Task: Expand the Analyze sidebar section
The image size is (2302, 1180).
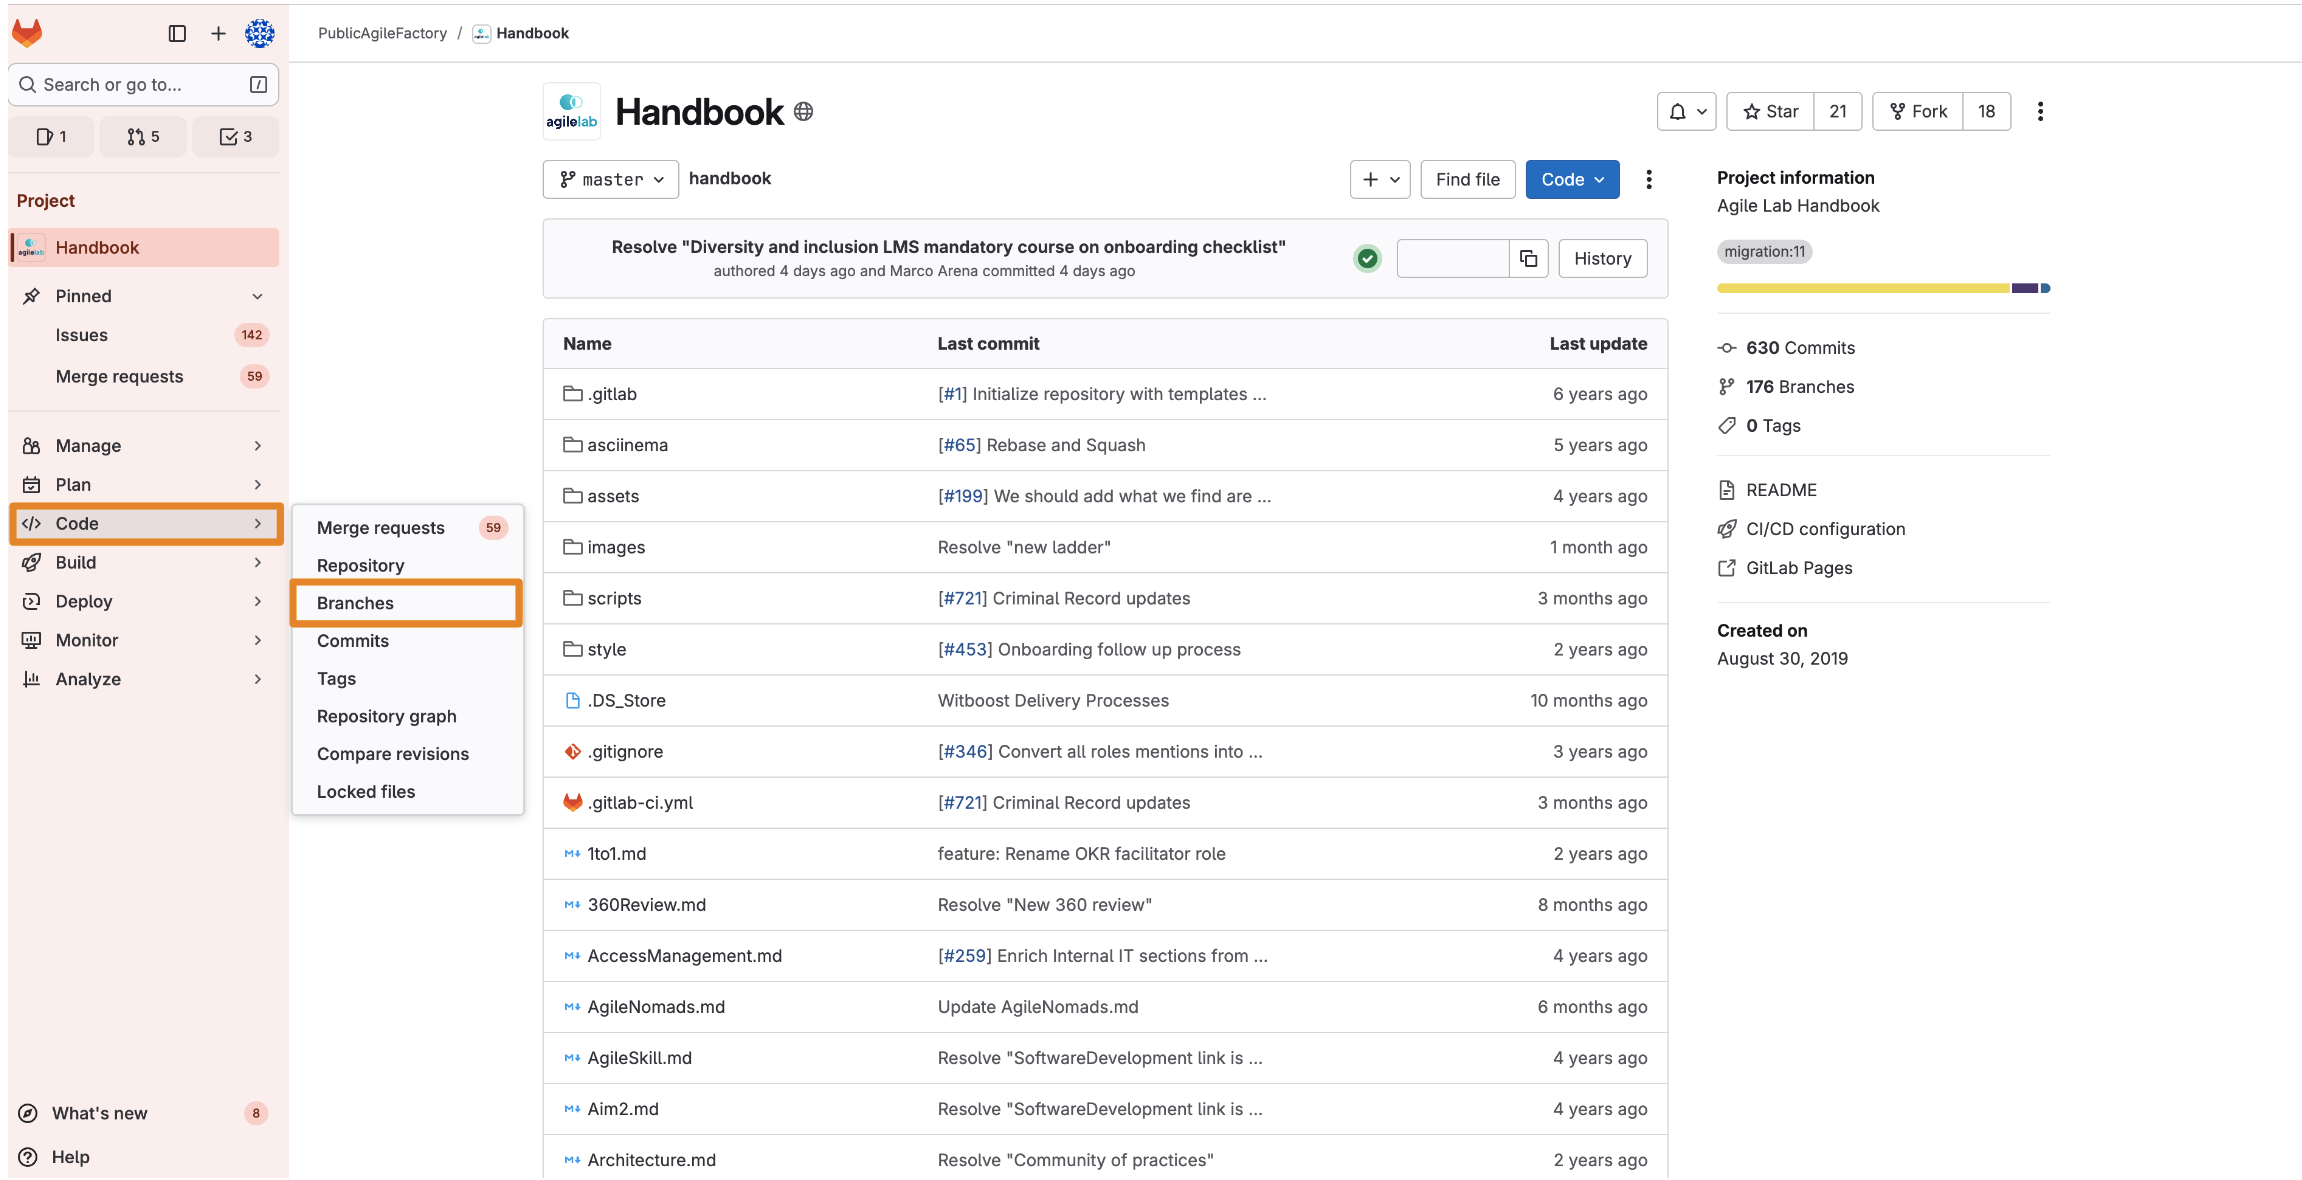Action: pos(144,680)
